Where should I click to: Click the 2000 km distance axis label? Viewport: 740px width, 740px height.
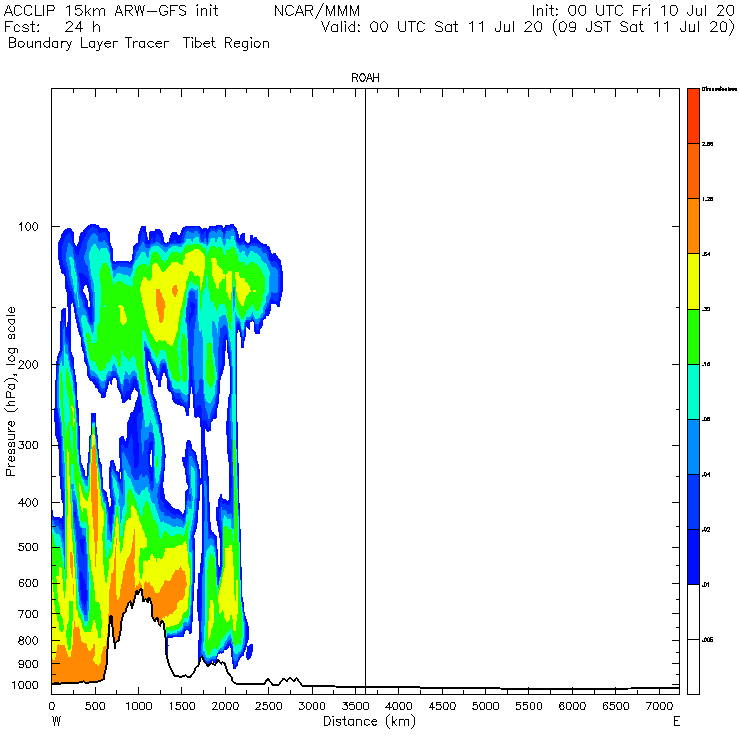(225, 706)
